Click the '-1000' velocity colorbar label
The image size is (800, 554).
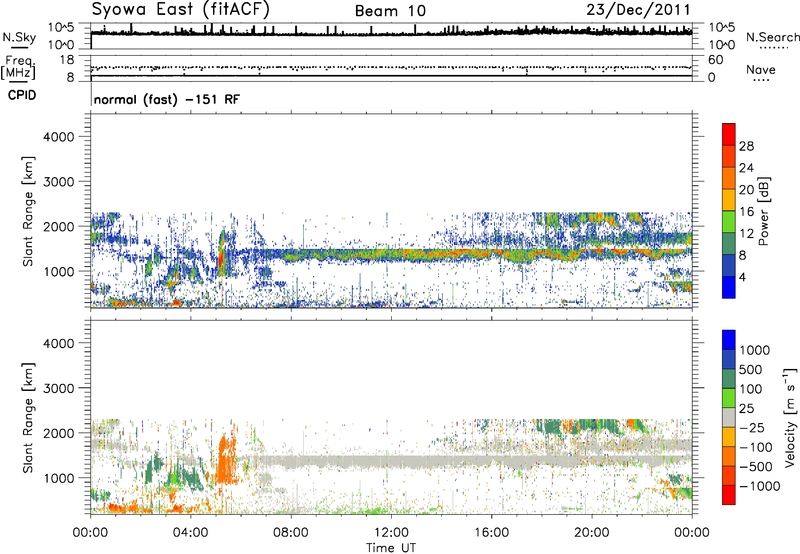(x=760, y=486)
